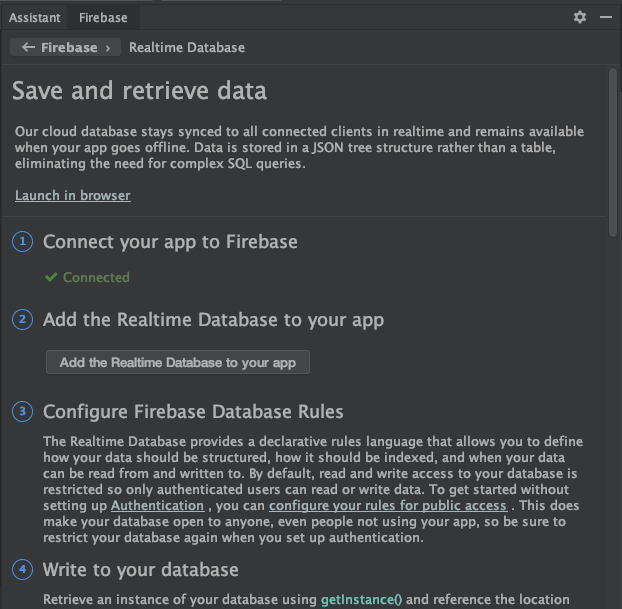Open configure your rules for public access link

(x=388, y=506)
